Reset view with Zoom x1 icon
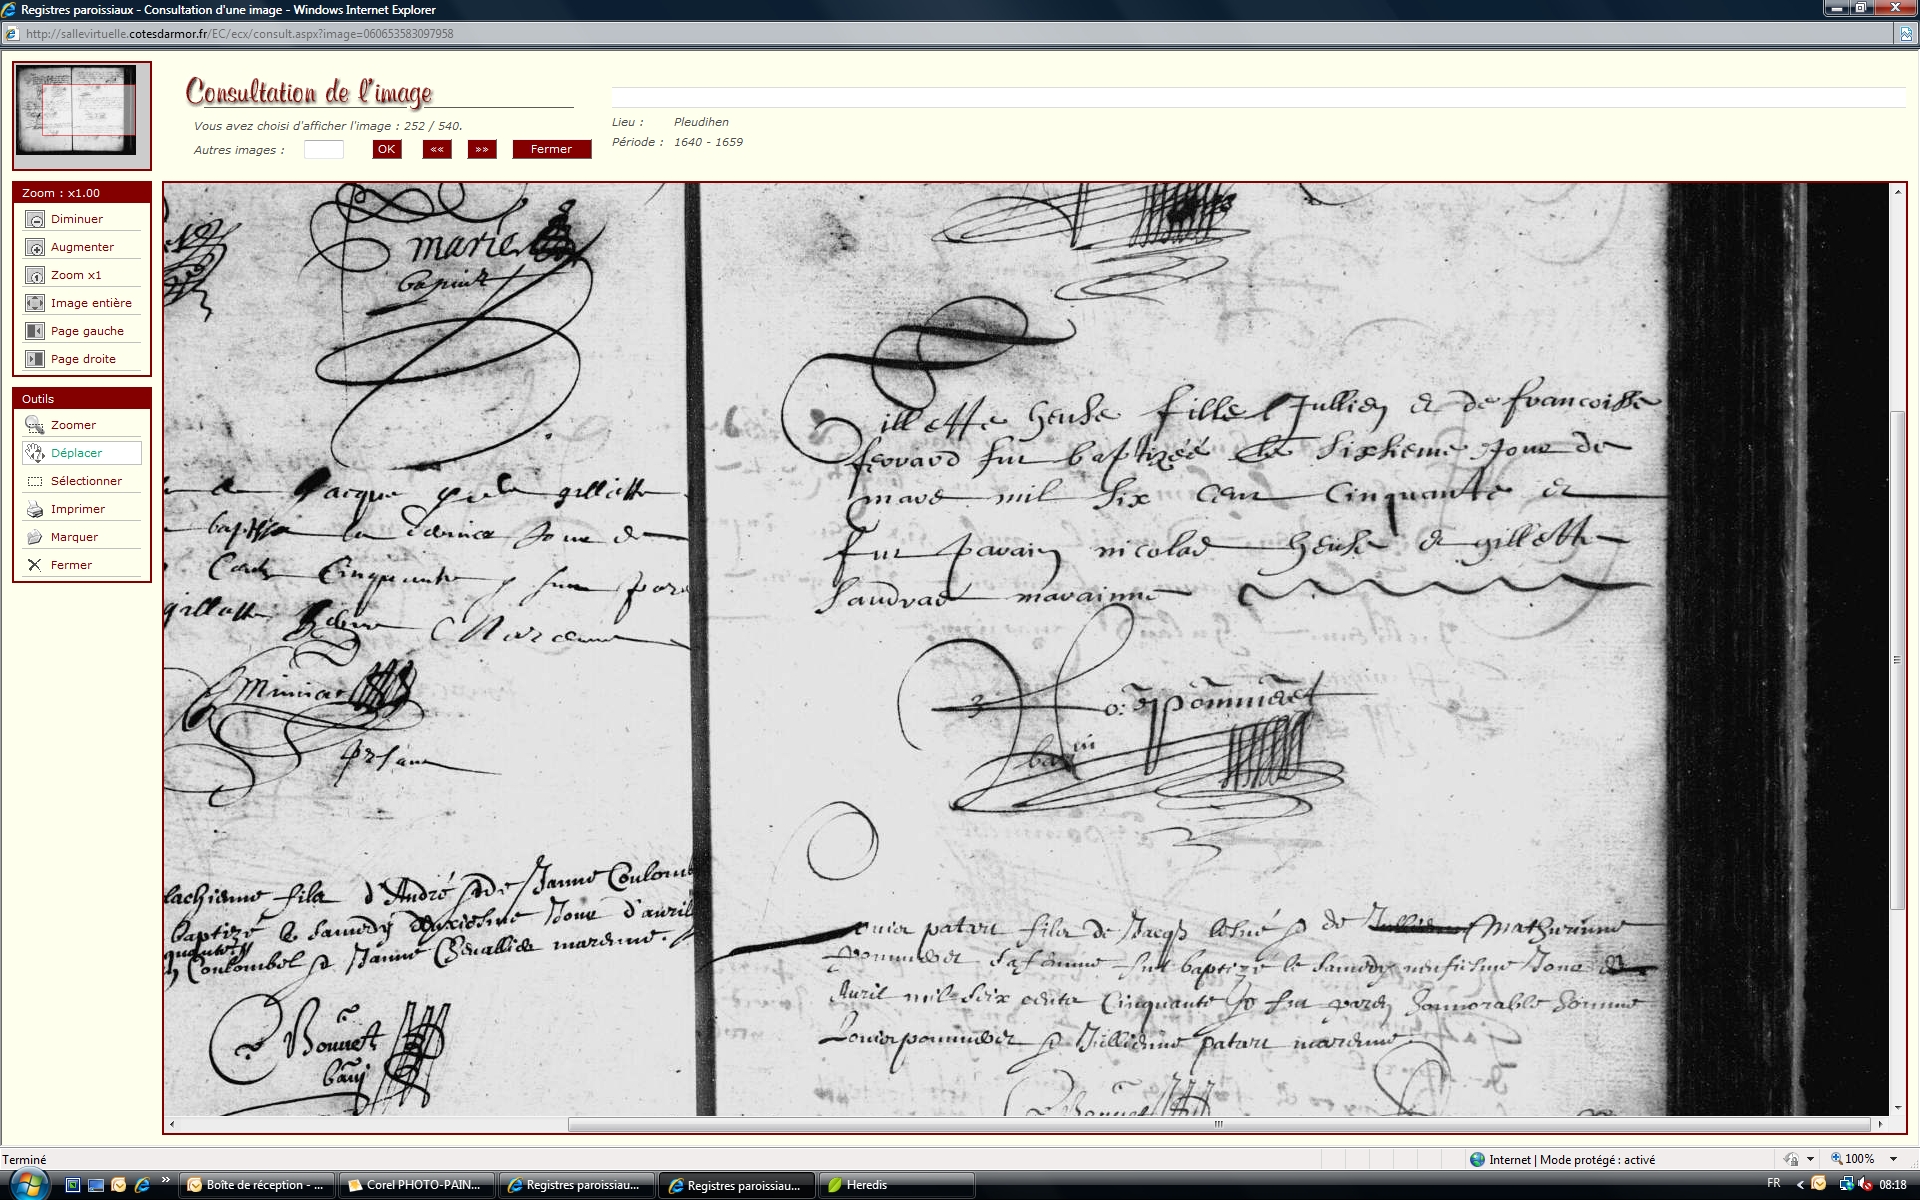Image resolution: width=1920 pixels, height=1200 pixels. tap(35, 275)
